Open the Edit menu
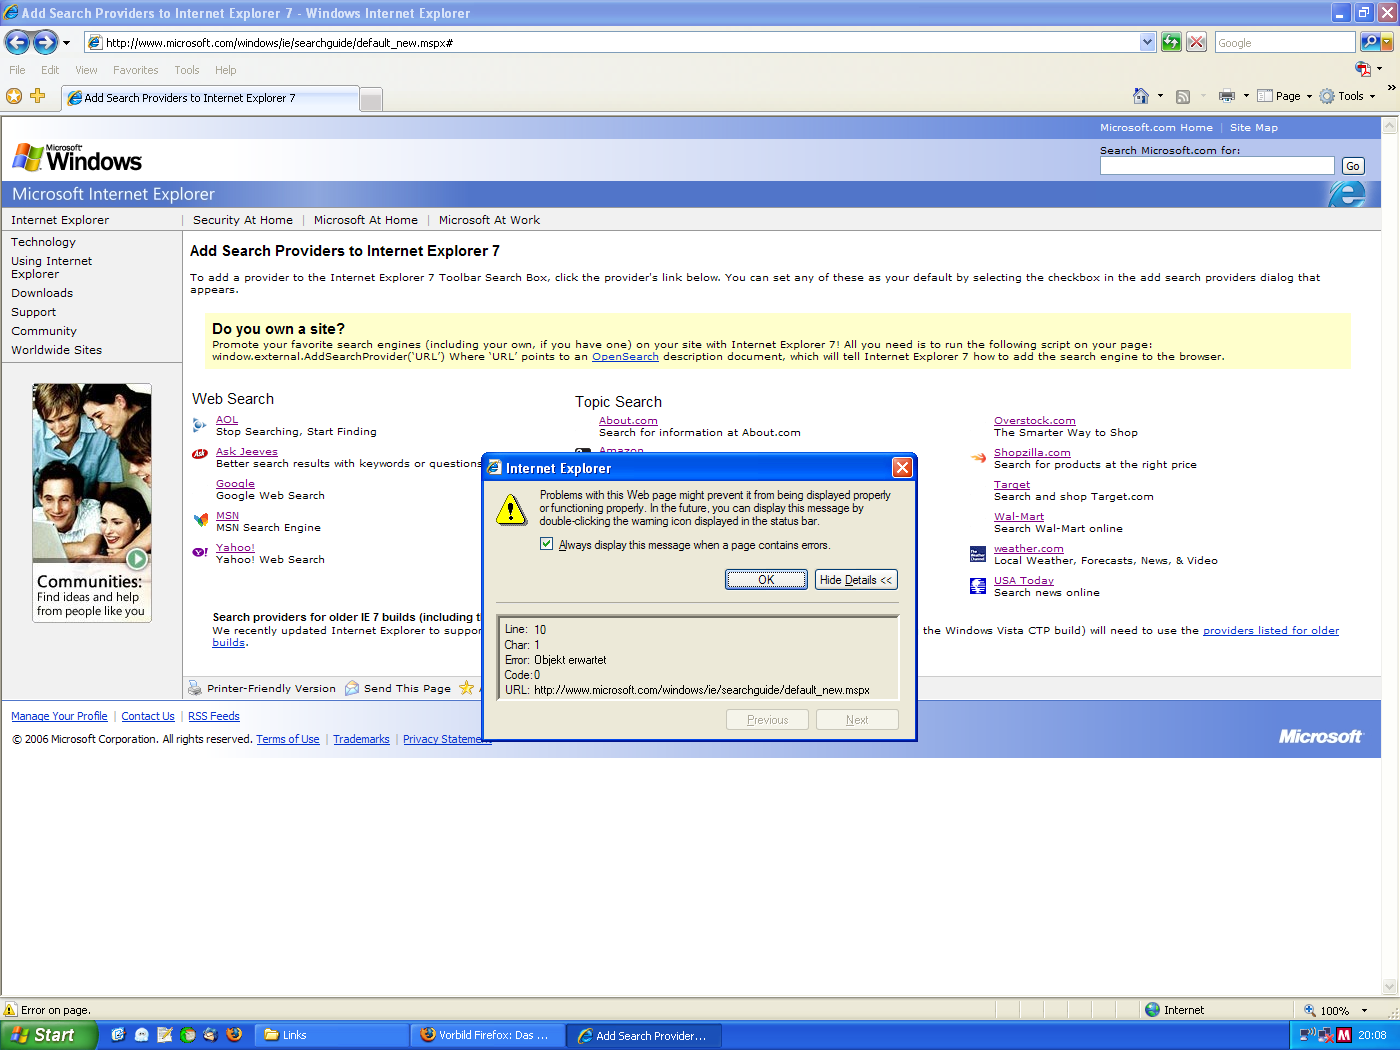The height and width of the screenshot is (1050, 1400). pyautogui.click(x=50, y=70)
